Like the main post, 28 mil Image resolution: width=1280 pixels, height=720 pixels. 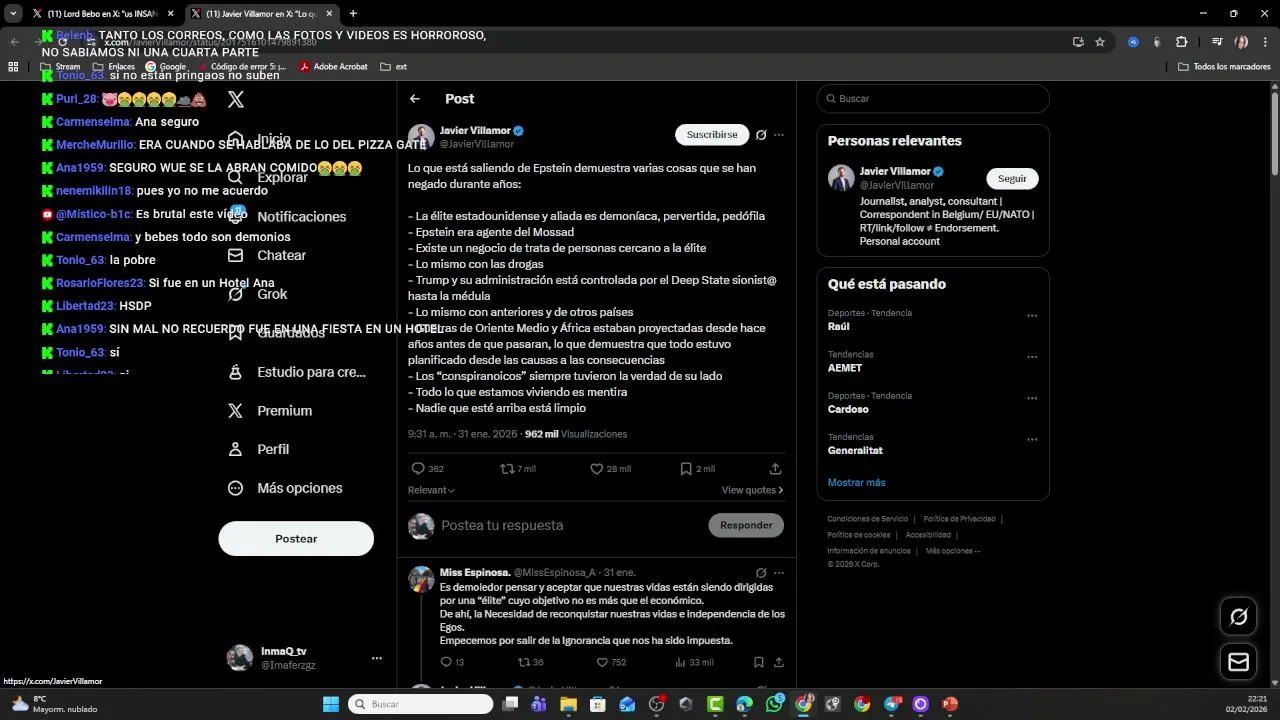coord(610,468)
